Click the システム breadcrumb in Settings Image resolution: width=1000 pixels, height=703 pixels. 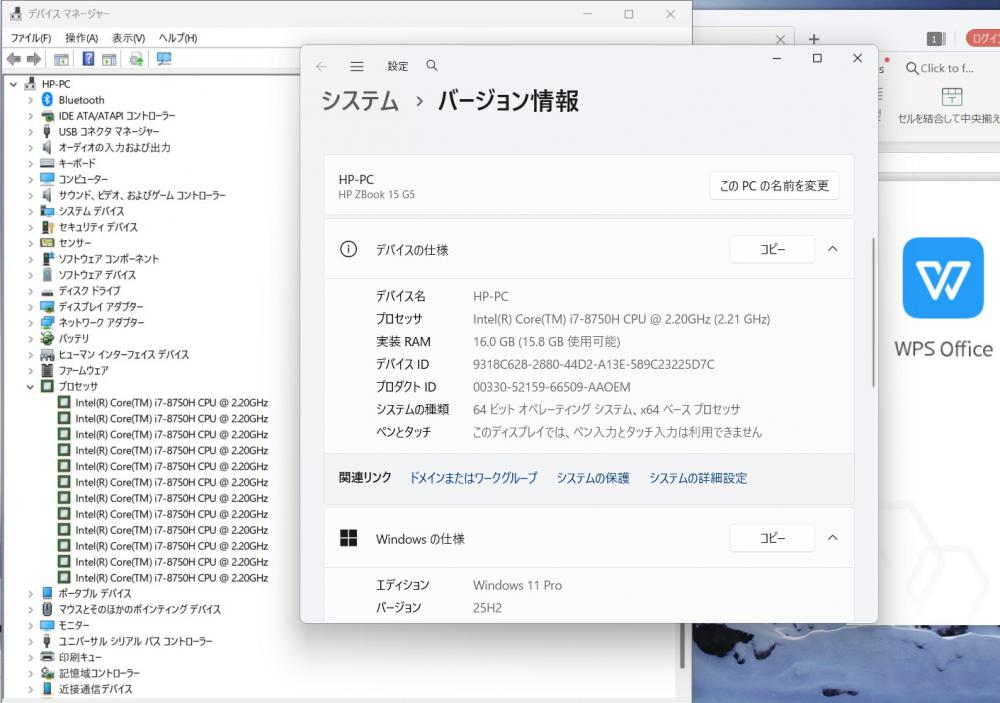click(360, 101)
